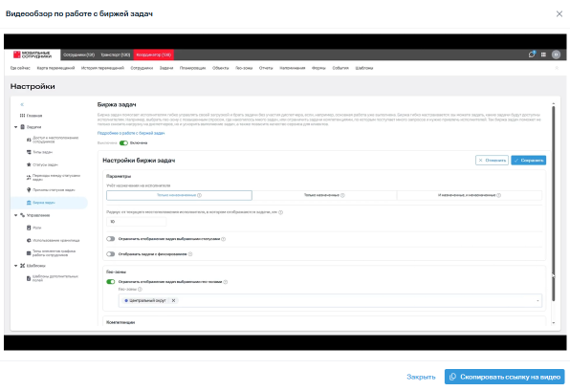Click help icon beside geo-zones switch label
This screenshot has width=570, height=391.
click(x=225, y=282)
